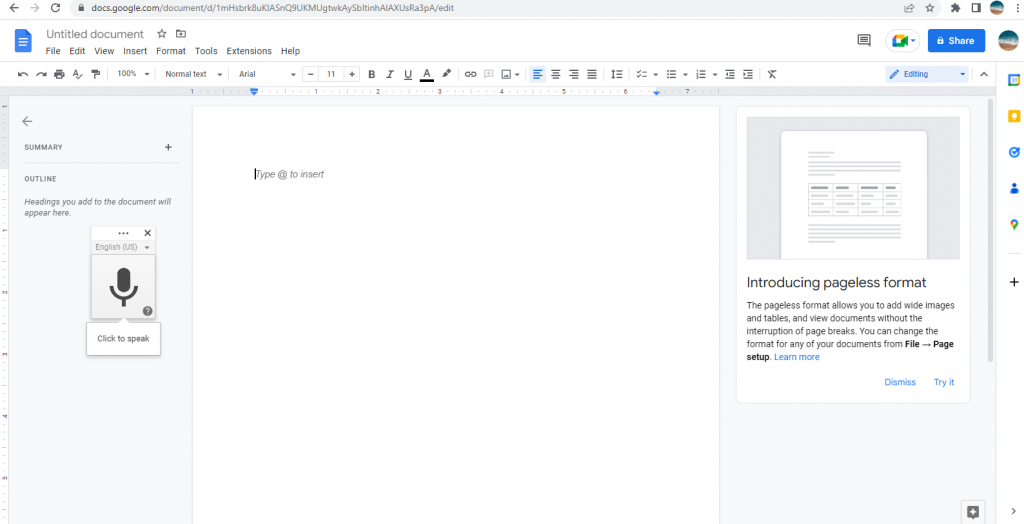Click the insert link icon
Viewport: 1024px width, 524px height.
click(470, 74)
